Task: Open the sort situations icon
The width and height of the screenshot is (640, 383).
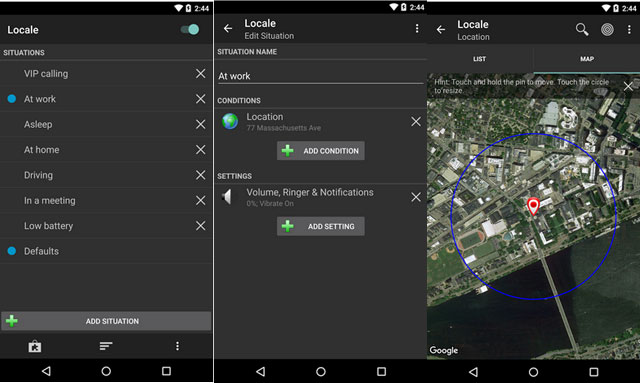Action: (106, 346)
